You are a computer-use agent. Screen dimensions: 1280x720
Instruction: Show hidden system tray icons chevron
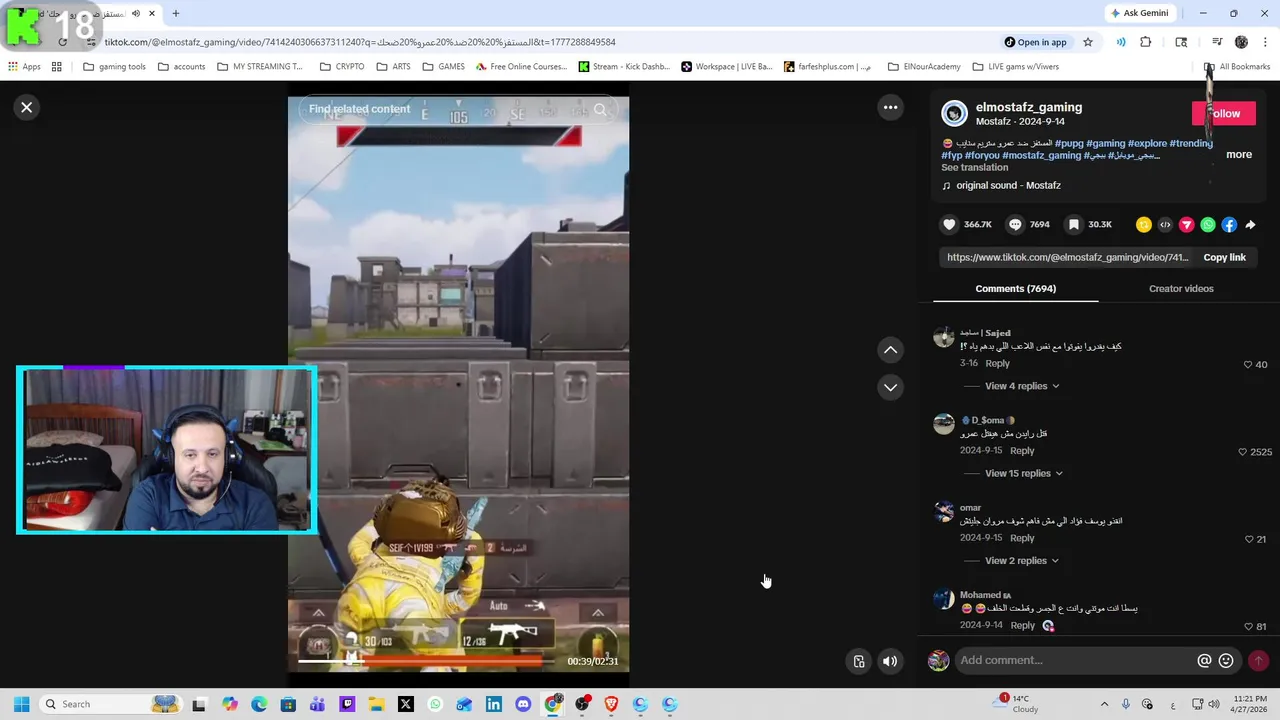coord(1104,704)
